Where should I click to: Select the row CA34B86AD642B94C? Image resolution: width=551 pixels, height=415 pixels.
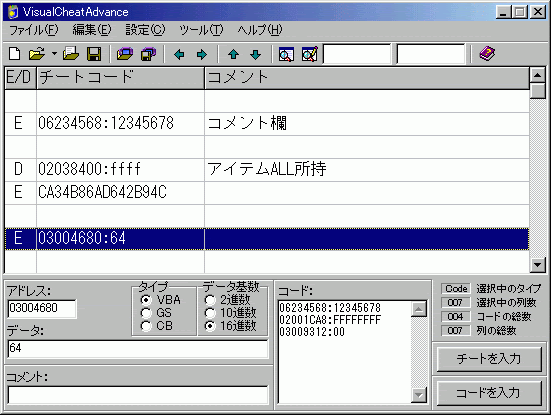pyautogui.click(x=267, y=193)
